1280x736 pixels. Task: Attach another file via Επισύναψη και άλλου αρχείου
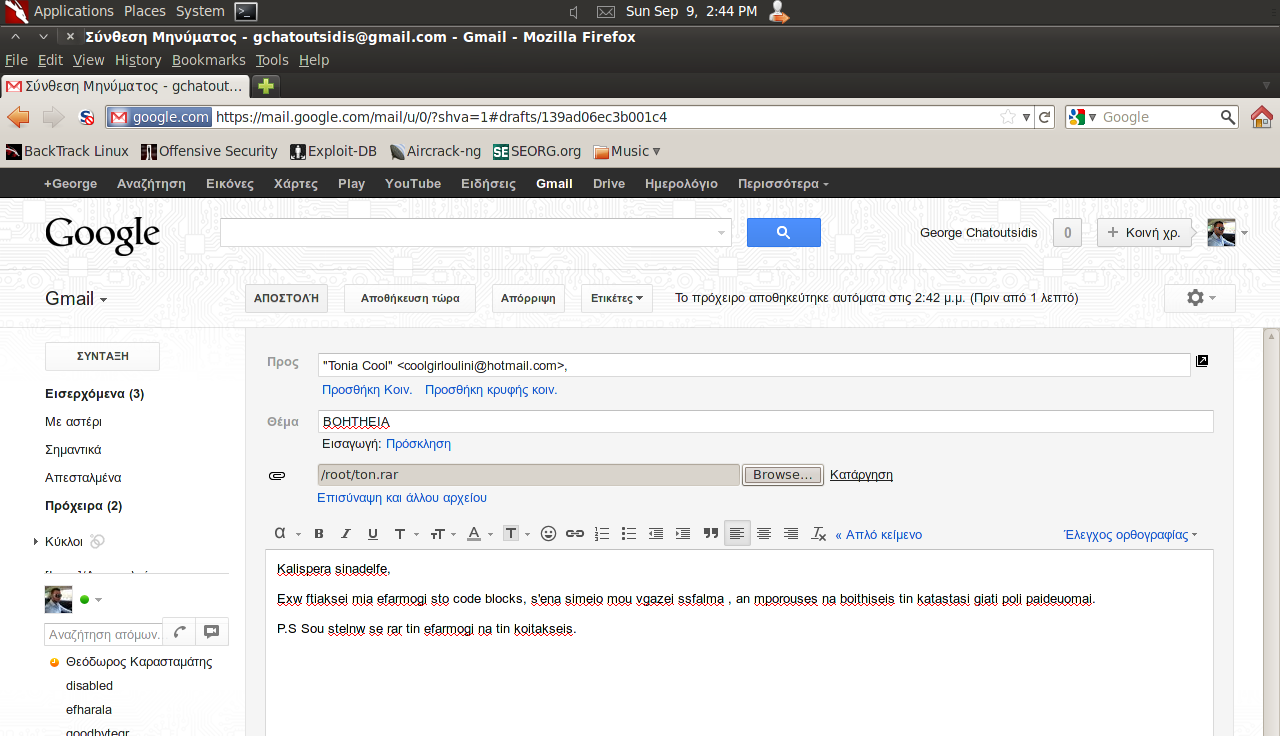(402, 498)
